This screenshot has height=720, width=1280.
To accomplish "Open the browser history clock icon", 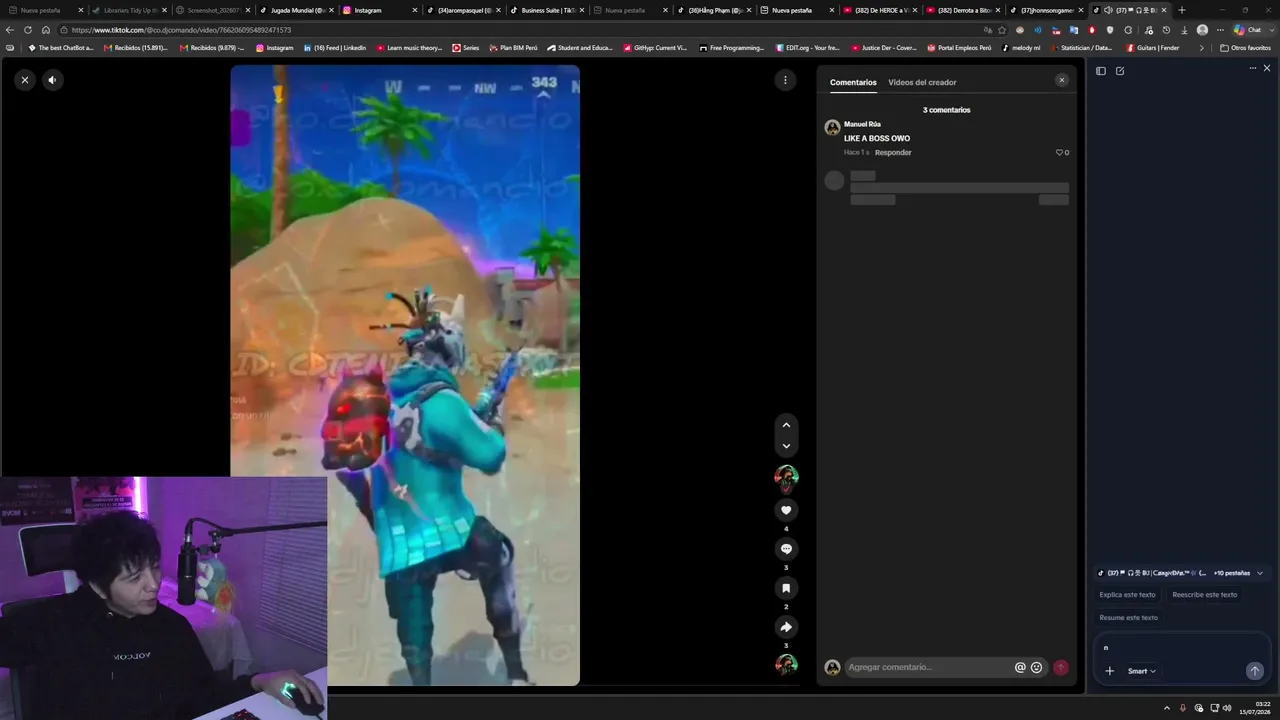I will tap(1165, 30).
